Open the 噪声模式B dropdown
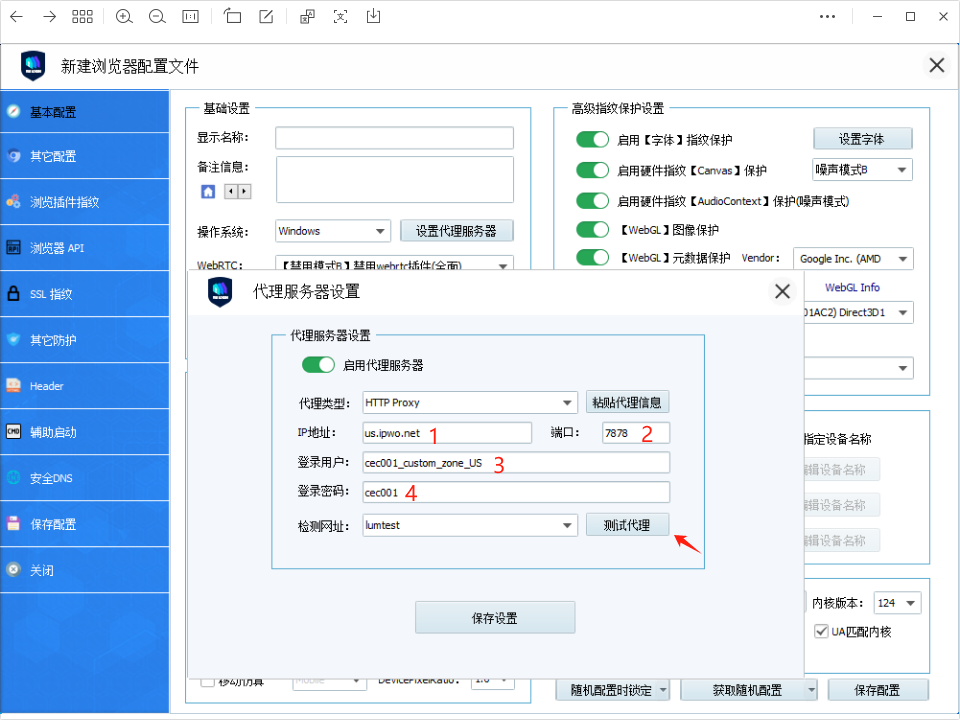 862,170
